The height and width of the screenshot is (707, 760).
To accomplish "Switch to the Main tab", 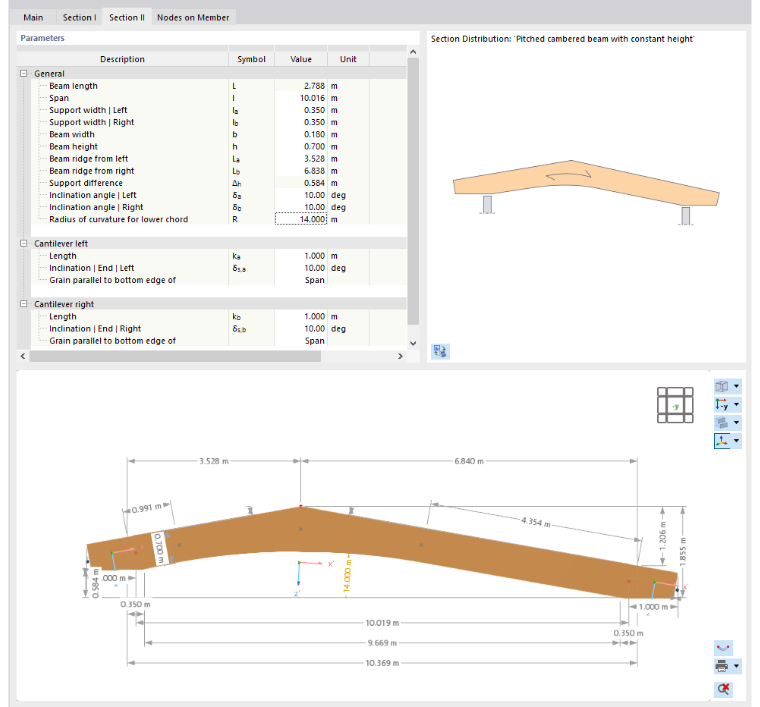I will (x=33, y=17).
